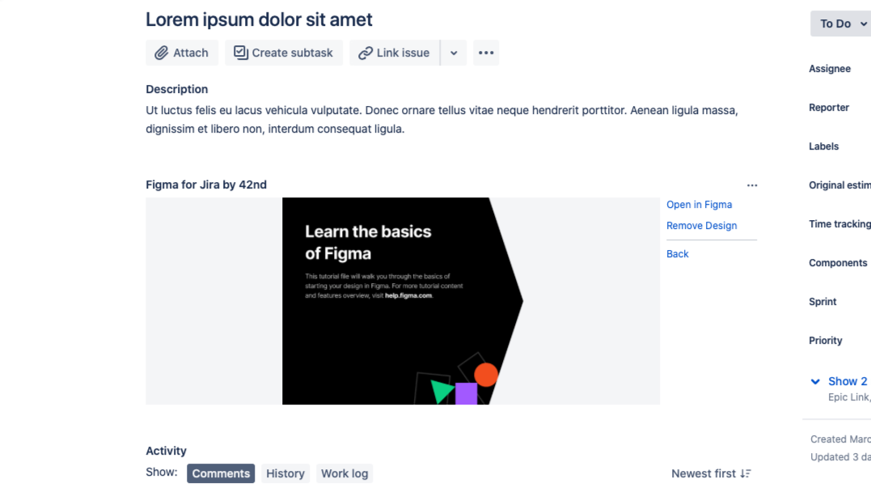871x496 pixels.
Task: Create a subtask for this issue
Action: point(284,53)
